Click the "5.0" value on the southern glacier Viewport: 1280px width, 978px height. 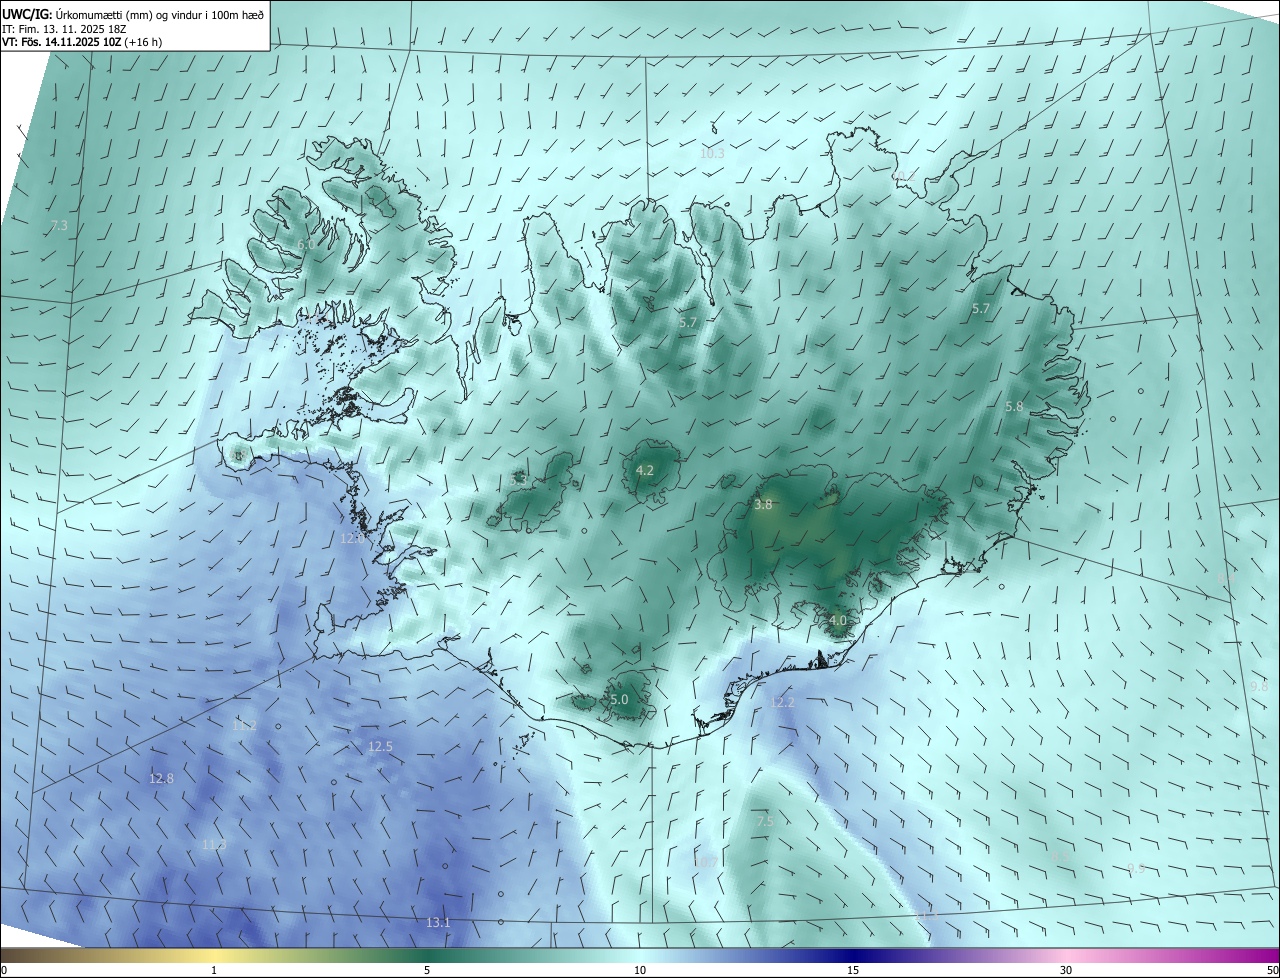(619, 700)
